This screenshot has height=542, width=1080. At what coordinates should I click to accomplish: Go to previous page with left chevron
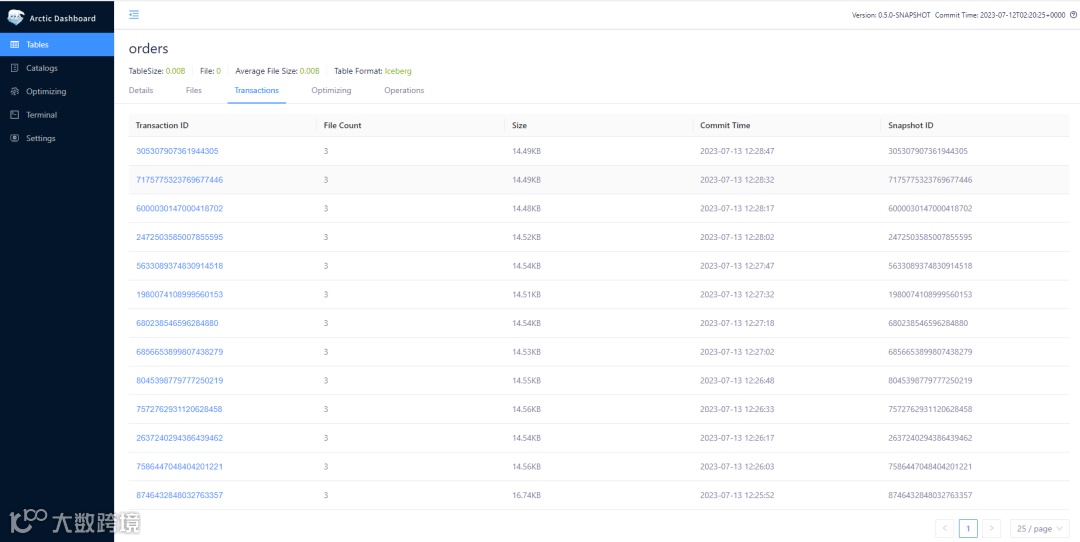pyautogui.click(x=944, y=528)
